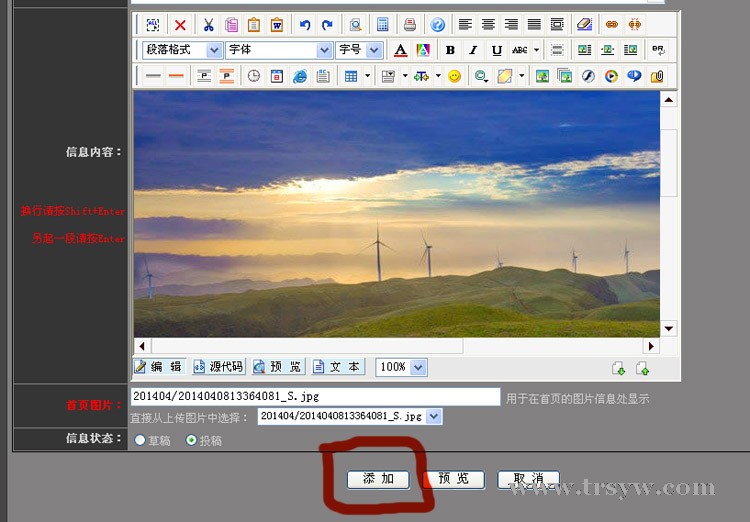The height and width of the screenshot is (522, 750).
Task: Select the 投稿 radio button
Action: pyautogui.click(x=191, y=440)
